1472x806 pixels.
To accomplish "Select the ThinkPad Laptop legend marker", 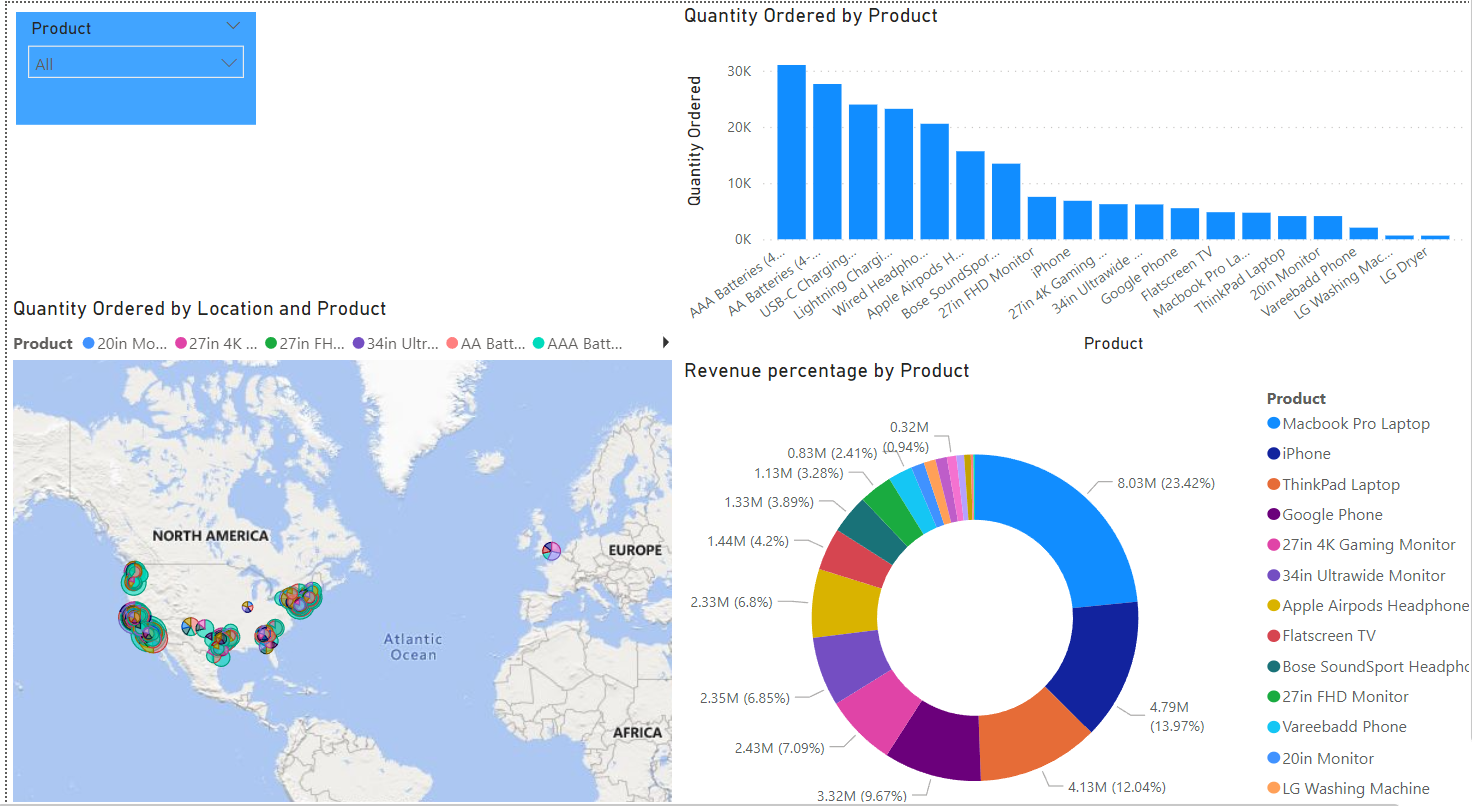I will coord(1274,484).
